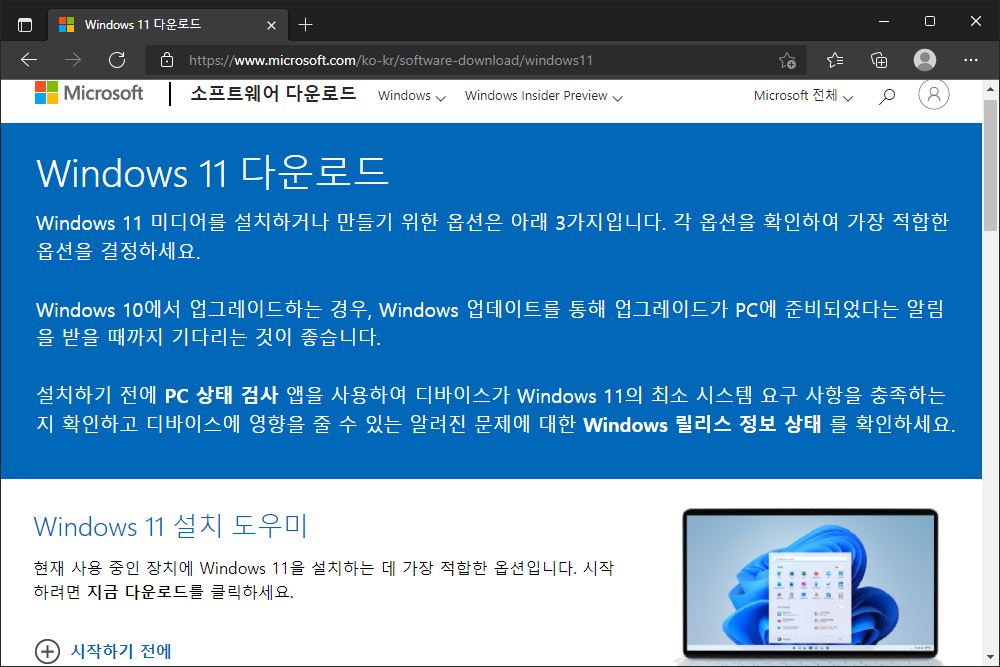This screenshot has height=667, width=1000.
Task: Expand Windows Insider Preview dropdown
Action: tap(543, 96)
